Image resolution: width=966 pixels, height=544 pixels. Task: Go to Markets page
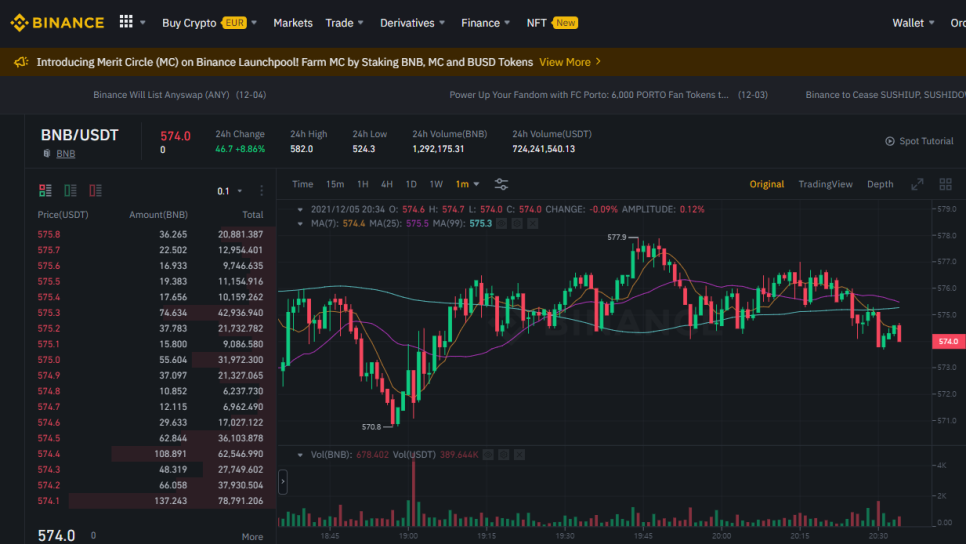pos(293,23)
